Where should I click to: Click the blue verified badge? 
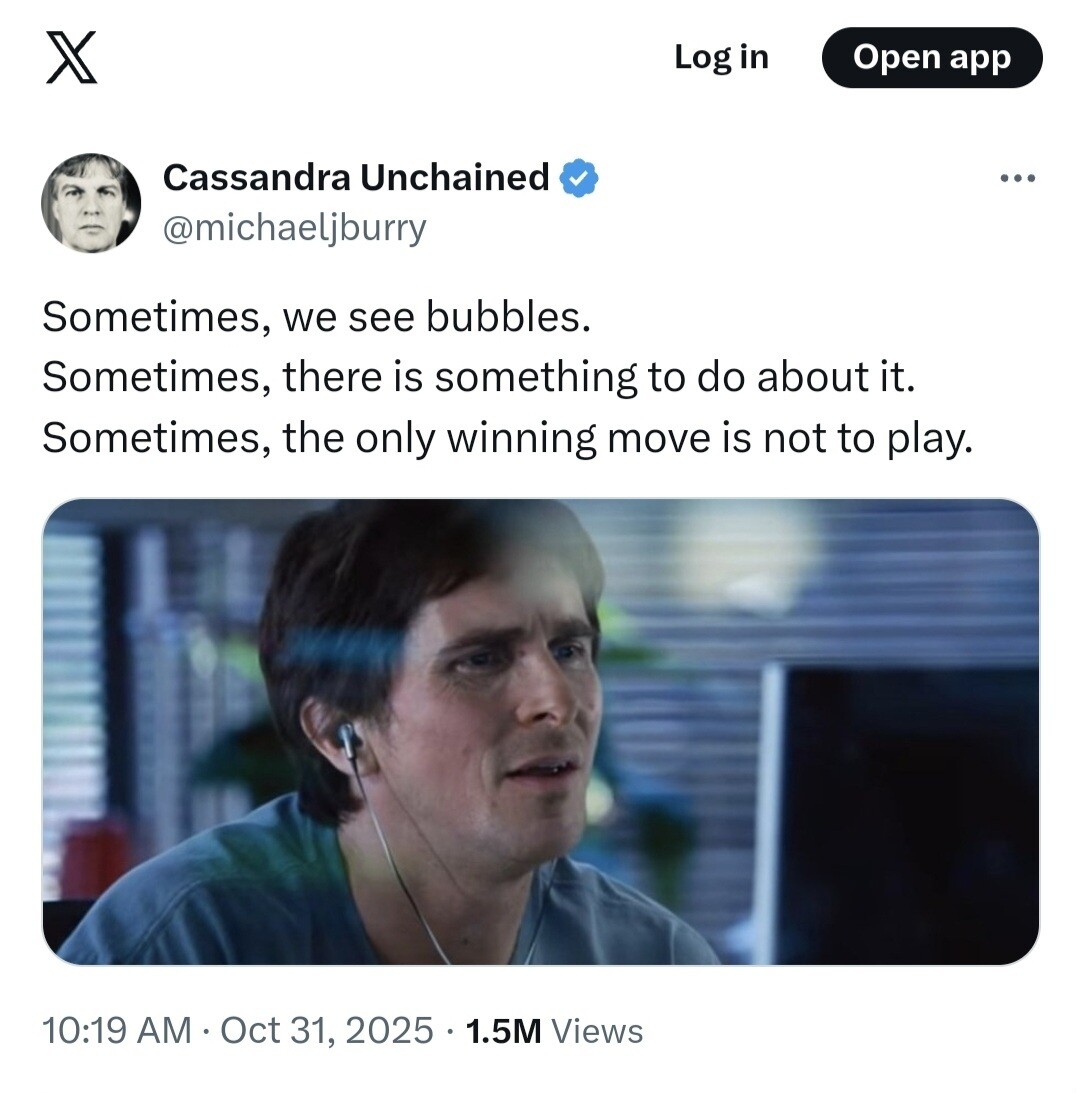point(579,178)
